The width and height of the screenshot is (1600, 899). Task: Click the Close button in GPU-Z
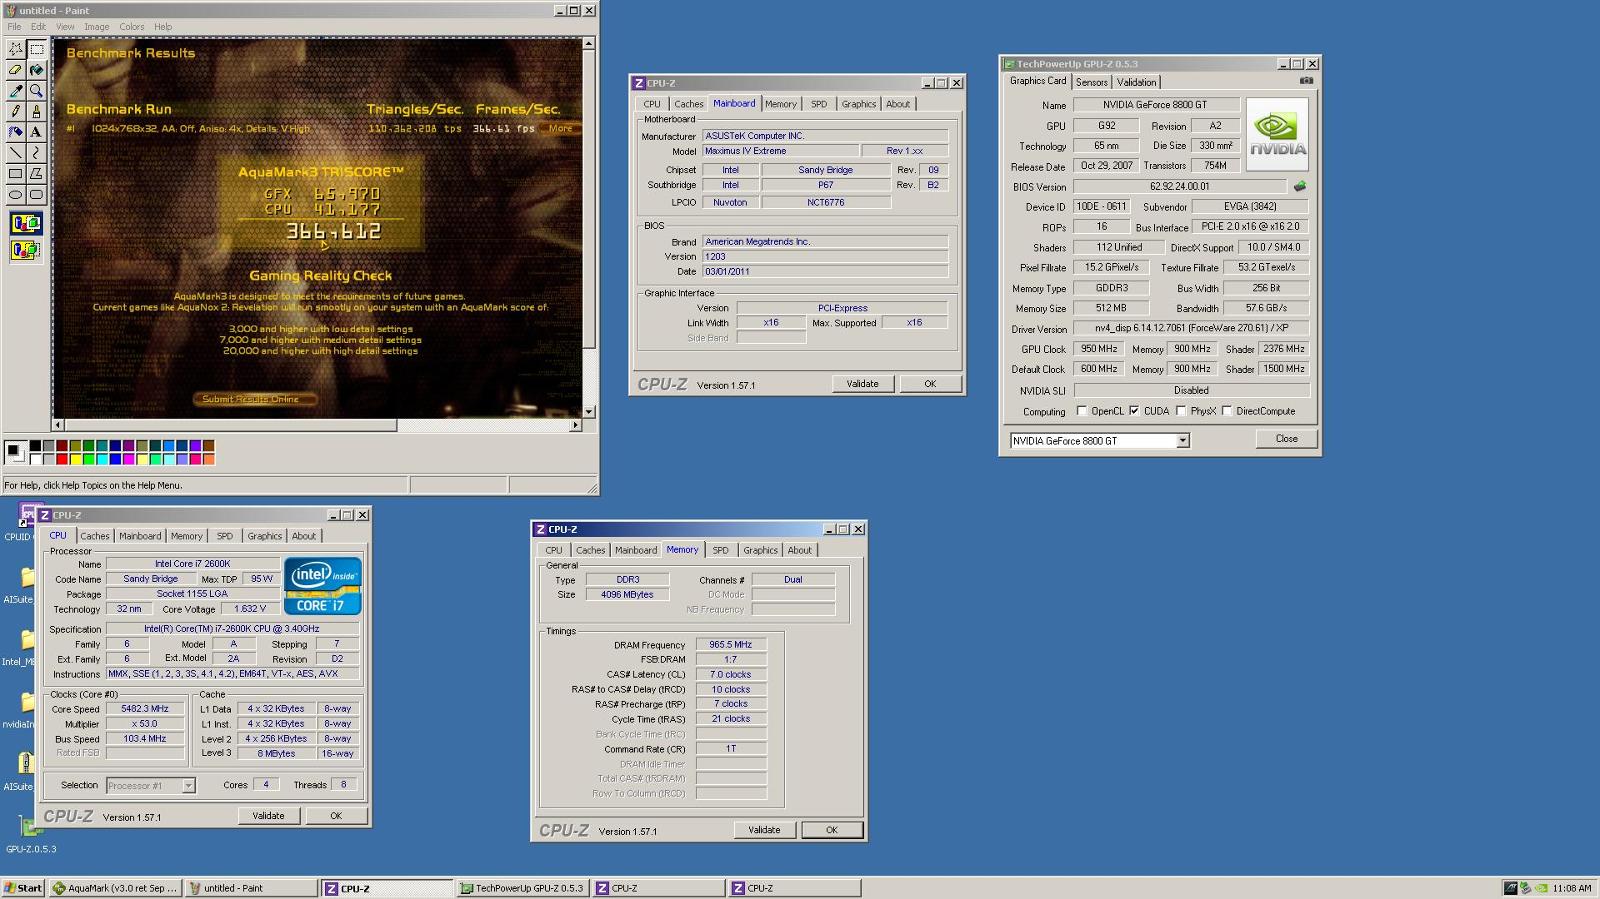(1286, 439)
